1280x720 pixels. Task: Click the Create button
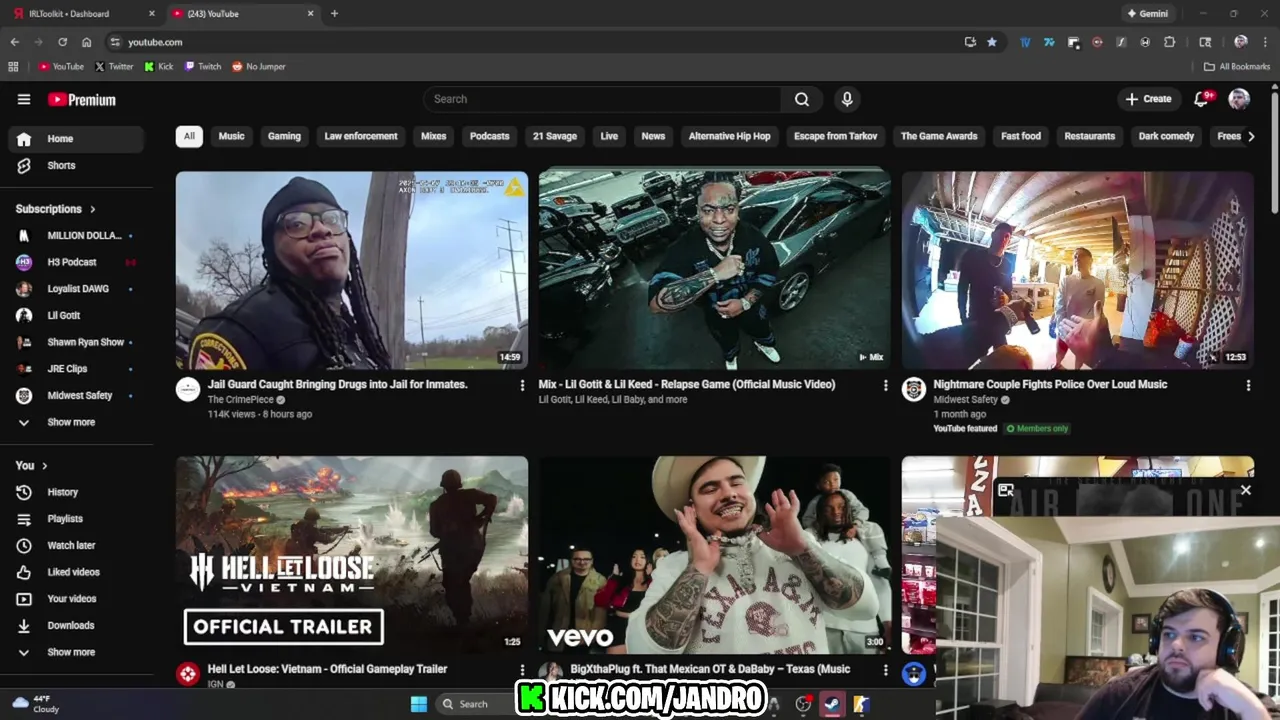[1148, 99]
